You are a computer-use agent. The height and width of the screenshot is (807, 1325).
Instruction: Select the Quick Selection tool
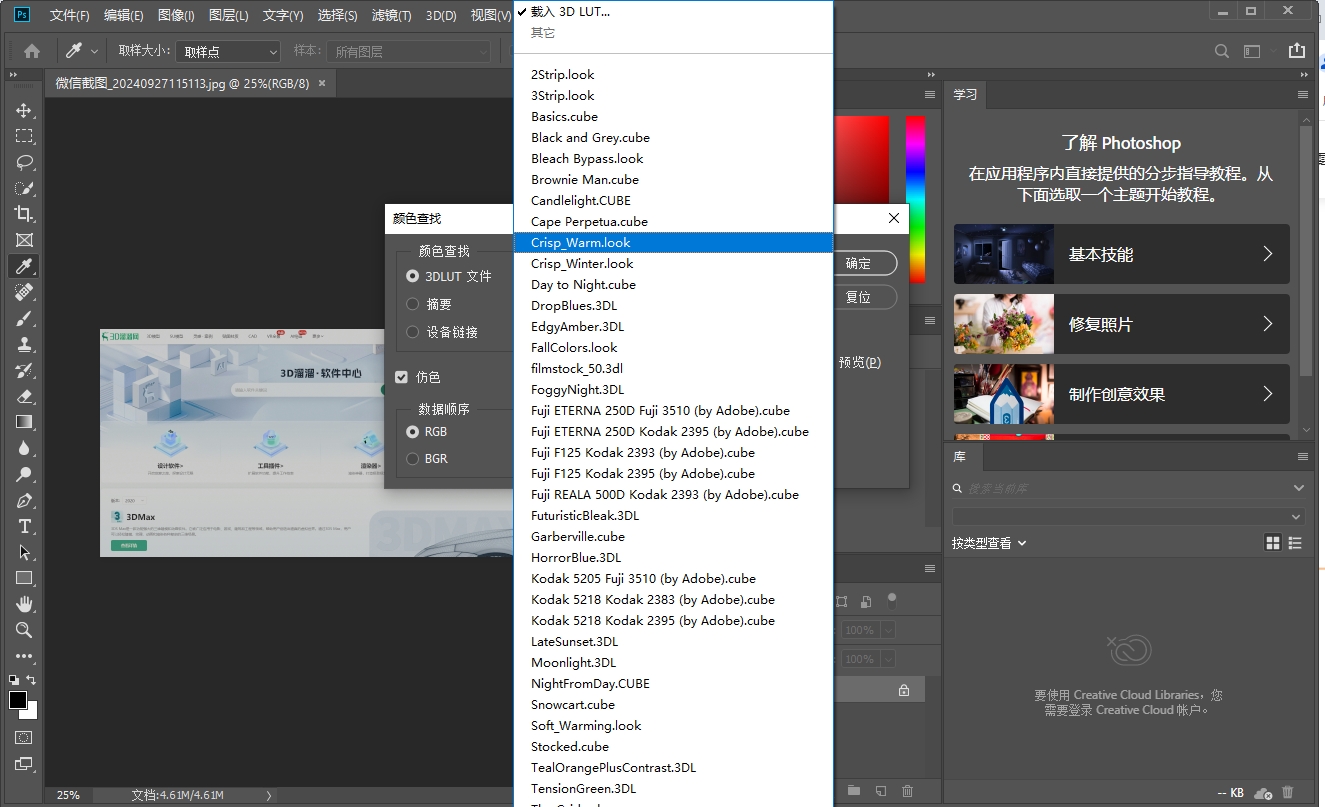click(x=24, y=188)
